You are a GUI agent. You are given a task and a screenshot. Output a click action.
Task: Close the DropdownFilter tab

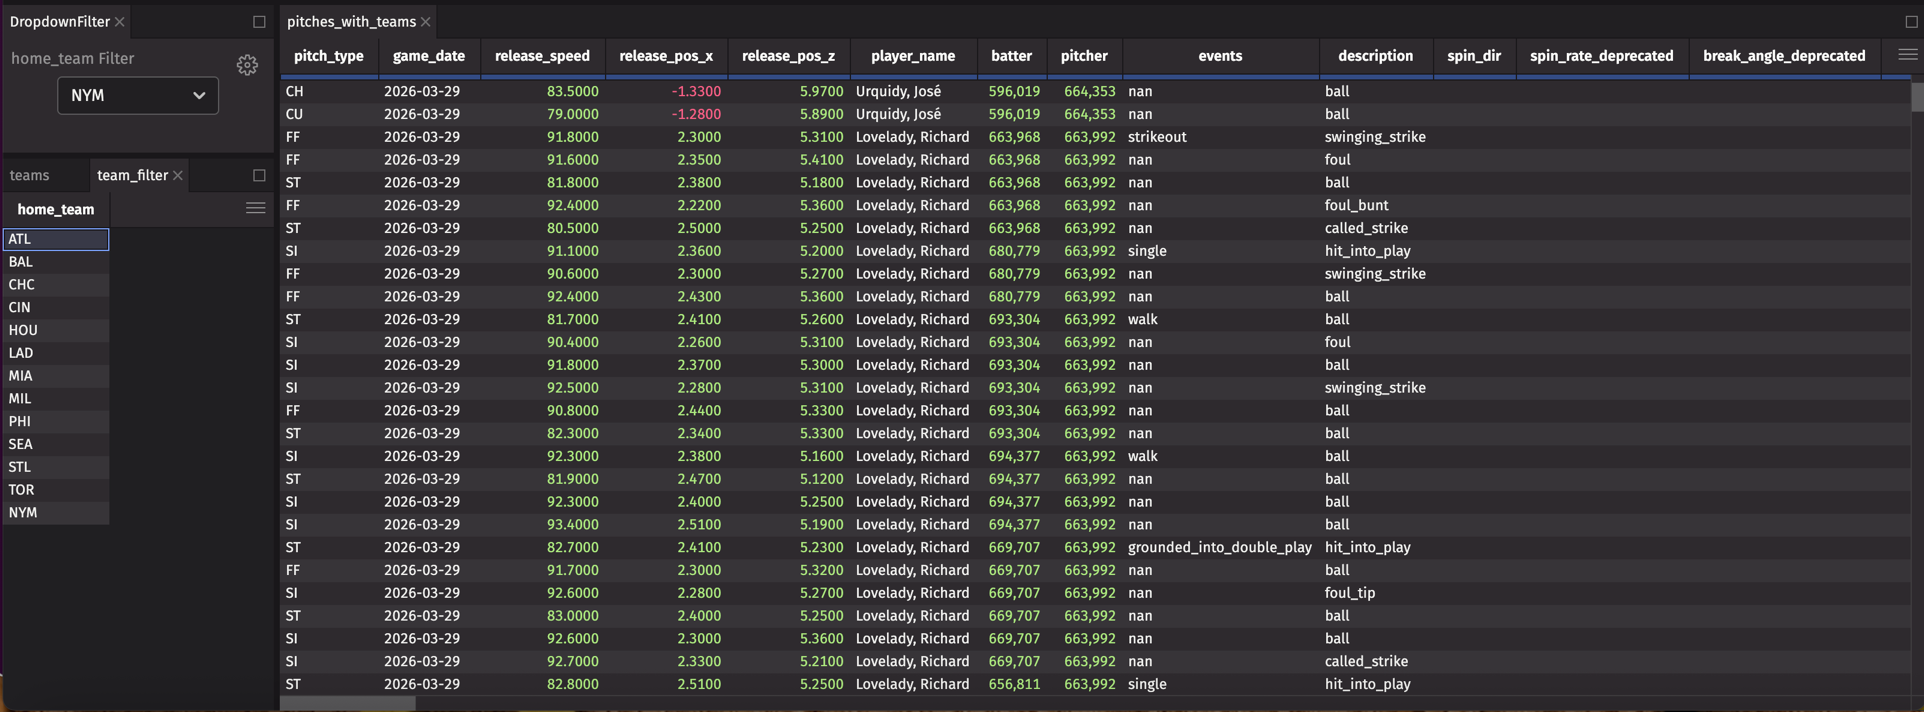[120, 22]
